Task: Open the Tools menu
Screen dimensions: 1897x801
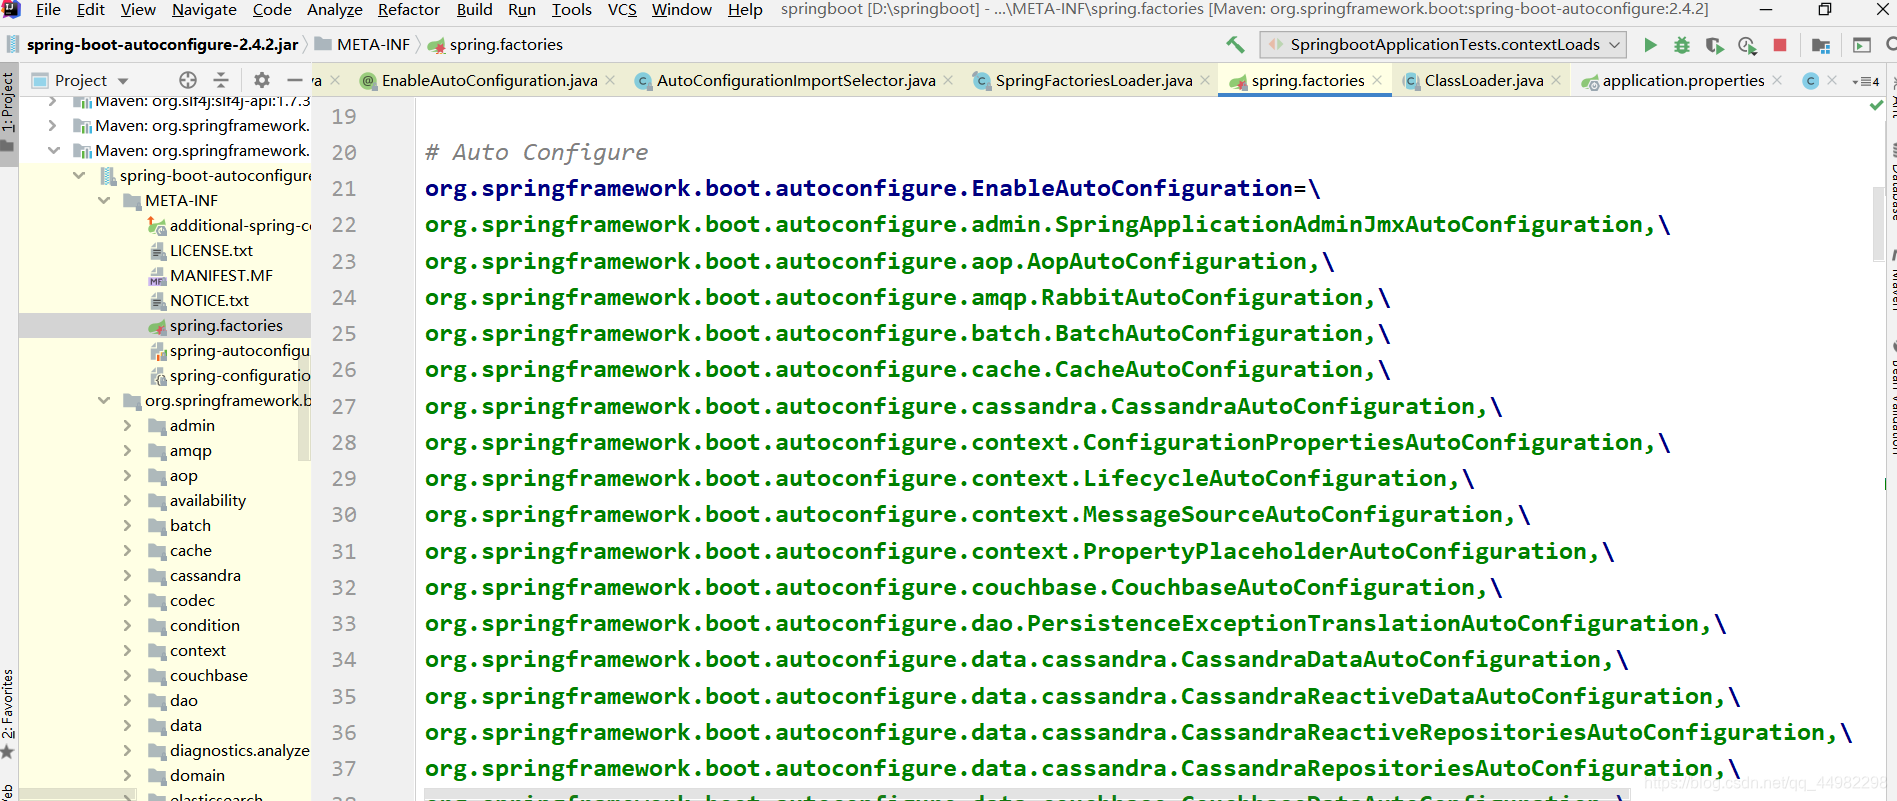Action: point(572,10)
